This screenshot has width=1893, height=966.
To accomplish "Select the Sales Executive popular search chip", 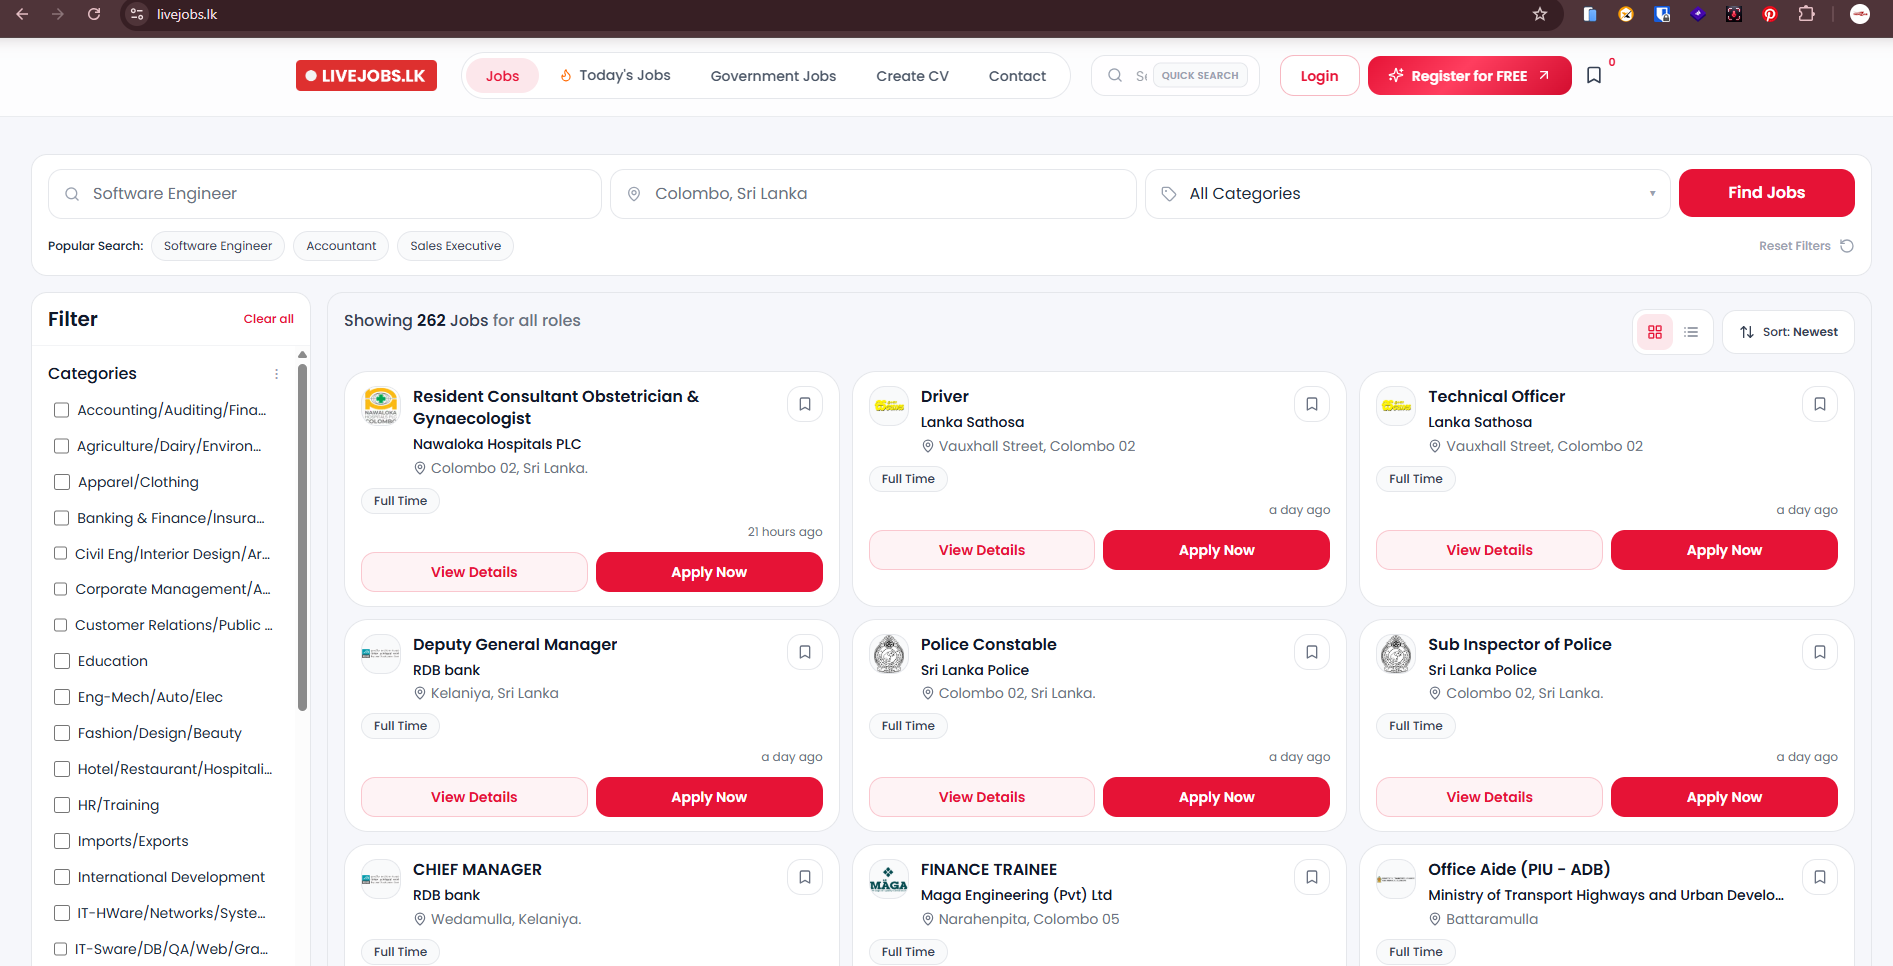I will point(455,246).
